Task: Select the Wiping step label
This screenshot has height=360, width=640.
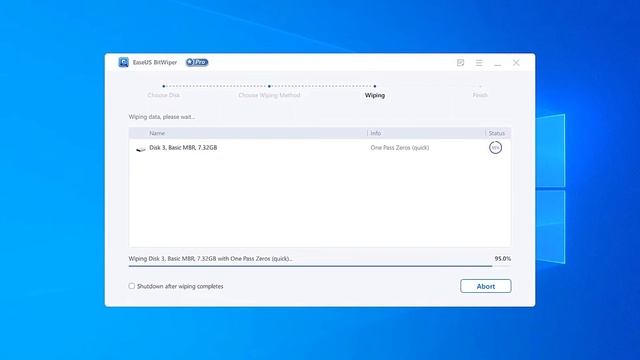Action: 375,95
